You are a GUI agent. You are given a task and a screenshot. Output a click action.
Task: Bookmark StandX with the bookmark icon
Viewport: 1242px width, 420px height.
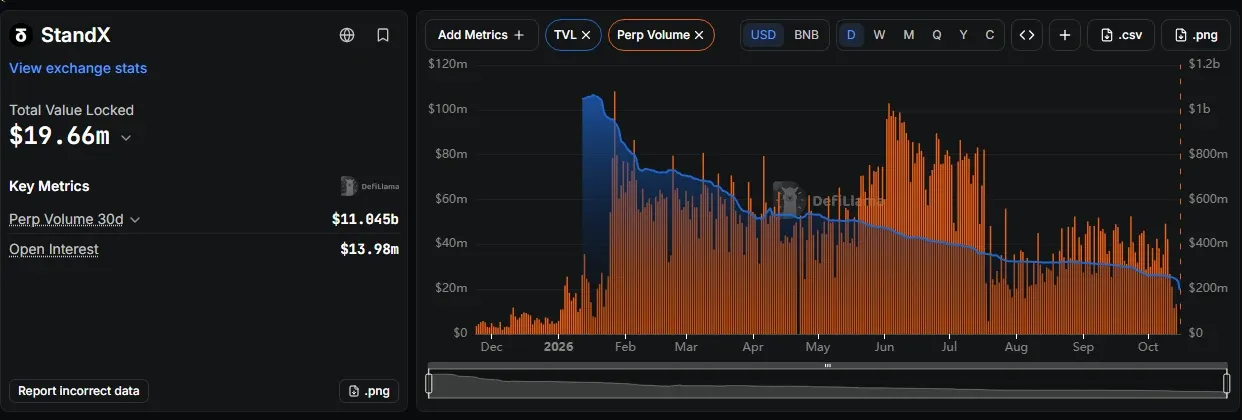[x=383, y=35]
